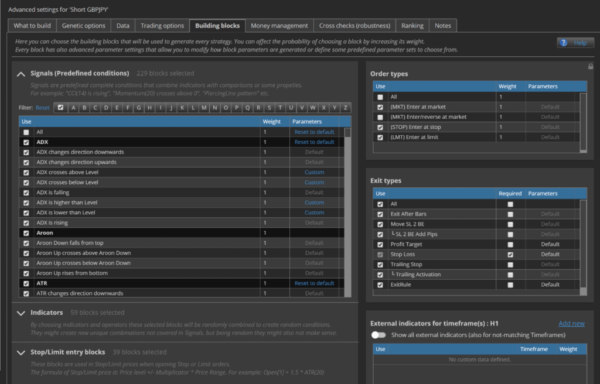
Task: Select filter letter C
Action: 95,108
